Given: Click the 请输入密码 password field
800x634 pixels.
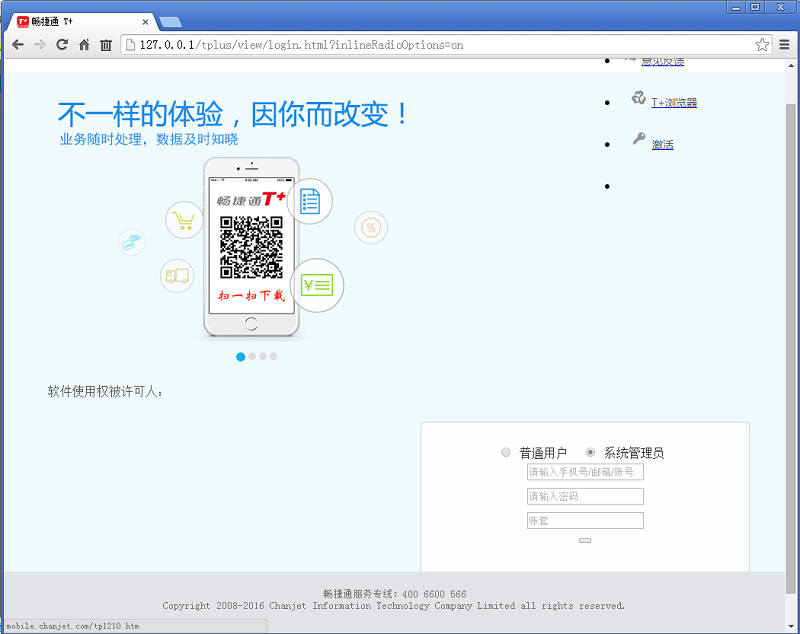Looking at the screenshot, I should [585, 496].
